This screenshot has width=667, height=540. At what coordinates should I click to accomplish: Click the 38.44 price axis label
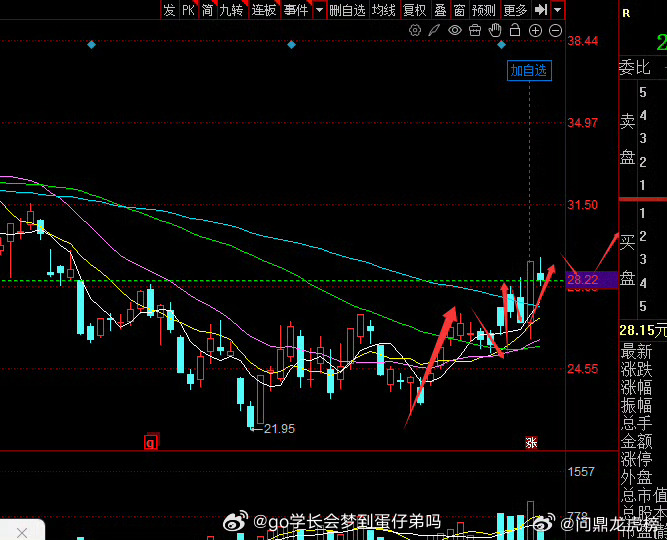(582, 41)
